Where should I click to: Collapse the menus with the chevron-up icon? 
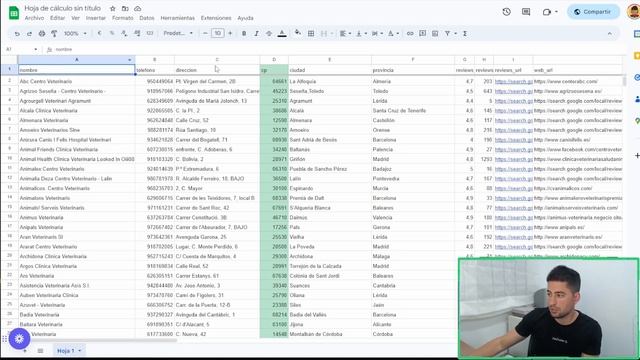(x=610, y=33)
